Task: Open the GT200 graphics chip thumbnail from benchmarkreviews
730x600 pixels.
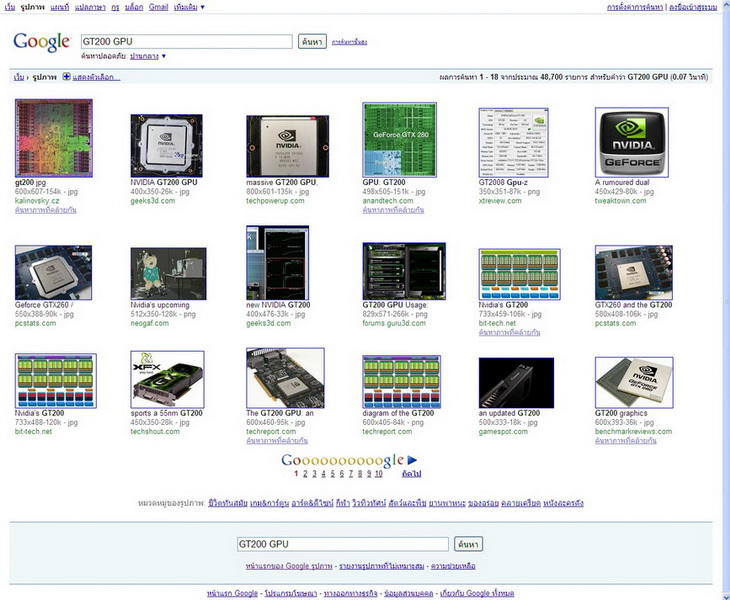Action: (x=634, y=383)
